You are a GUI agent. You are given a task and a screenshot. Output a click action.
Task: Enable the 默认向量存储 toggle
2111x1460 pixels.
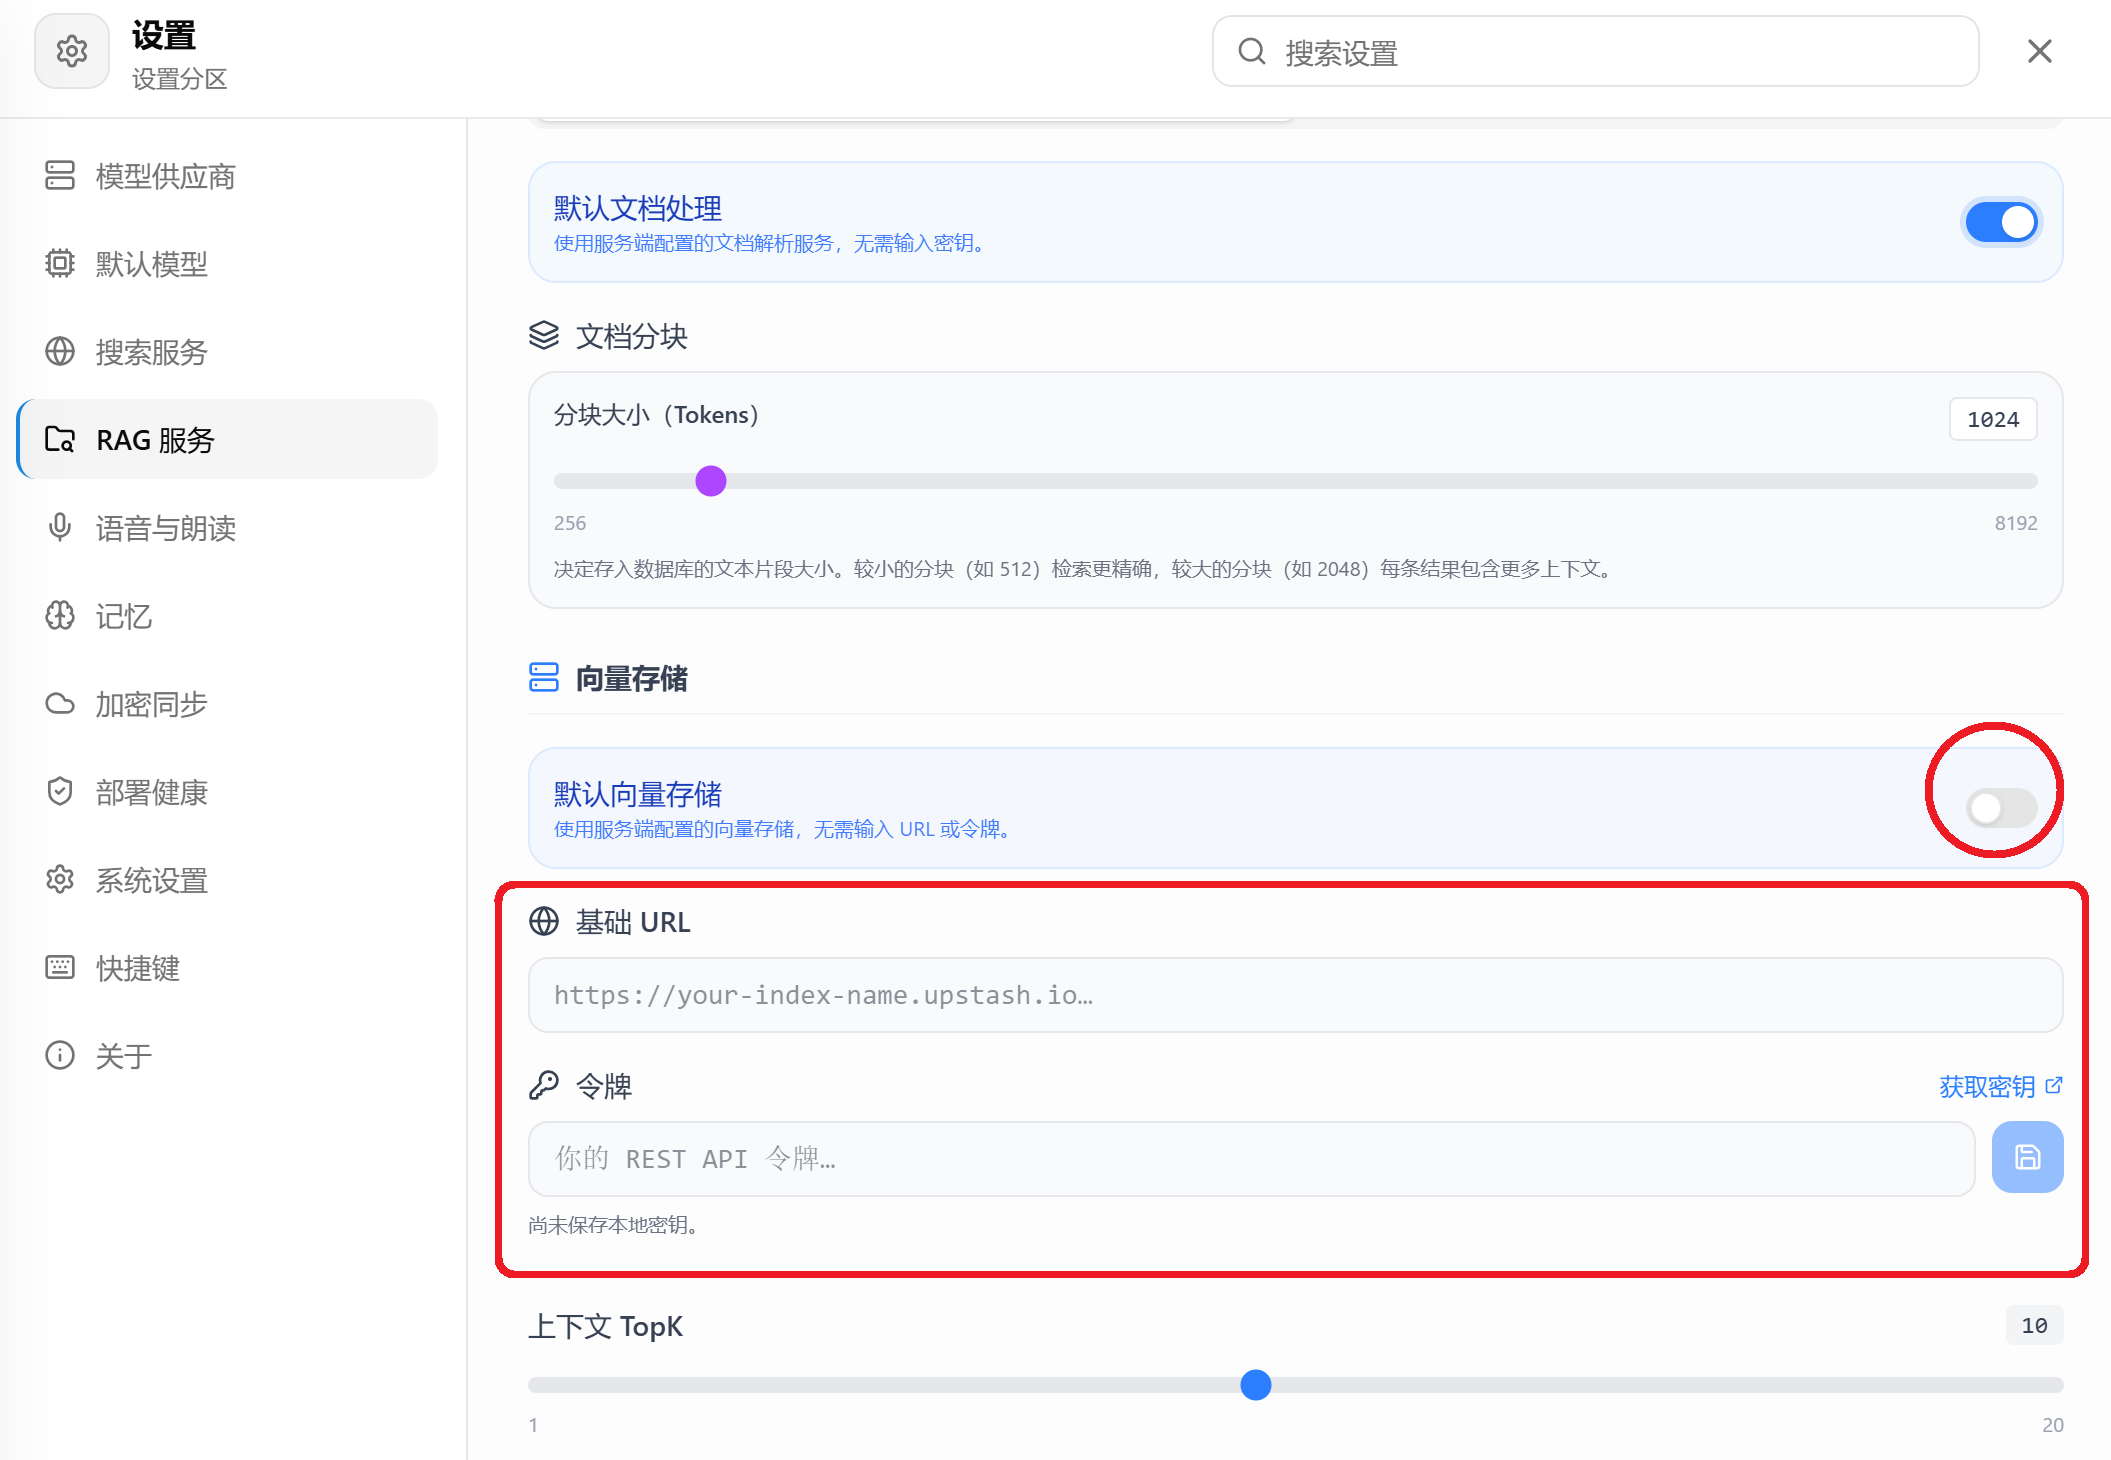tap(2001, 808)
